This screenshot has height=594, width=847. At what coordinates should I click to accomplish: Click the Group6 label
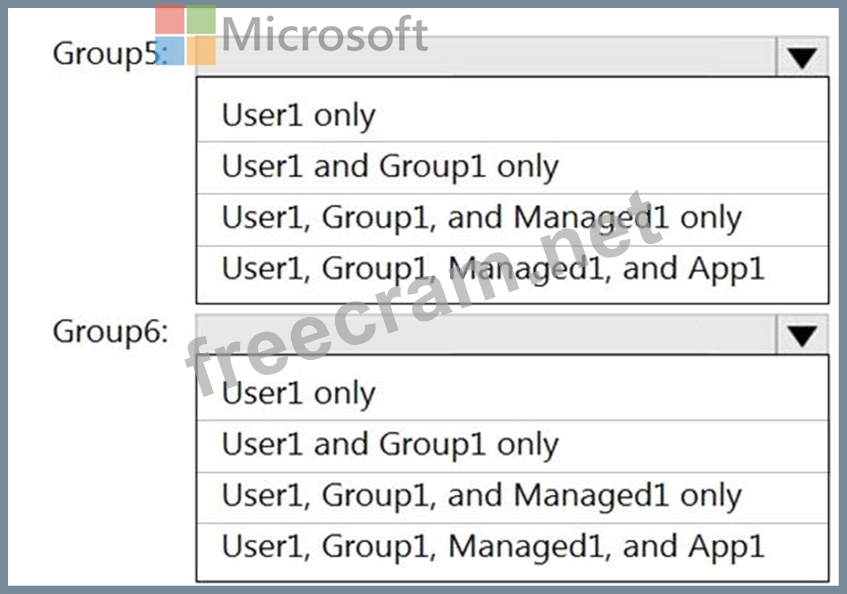click(x=110, y=331)
